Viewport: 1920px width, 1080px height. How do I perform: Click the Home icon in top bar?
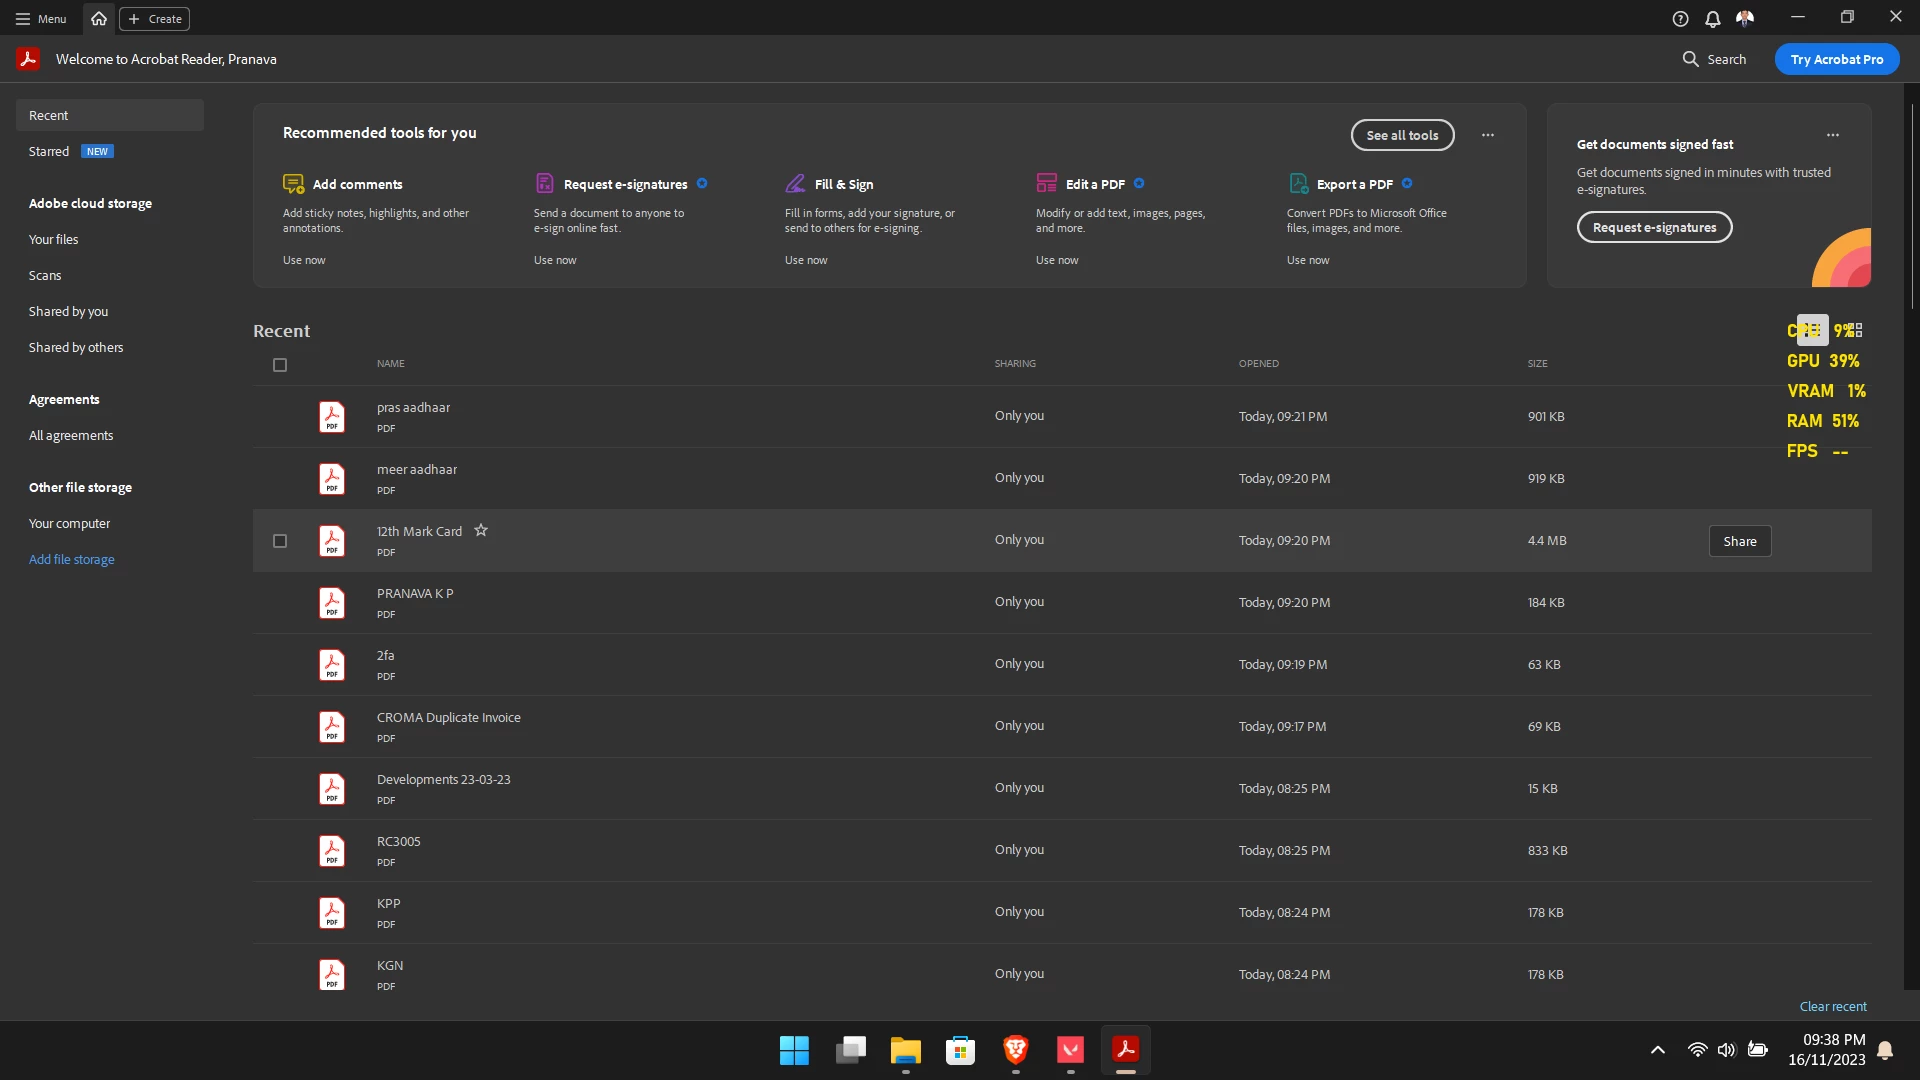(x=99, y=19)
